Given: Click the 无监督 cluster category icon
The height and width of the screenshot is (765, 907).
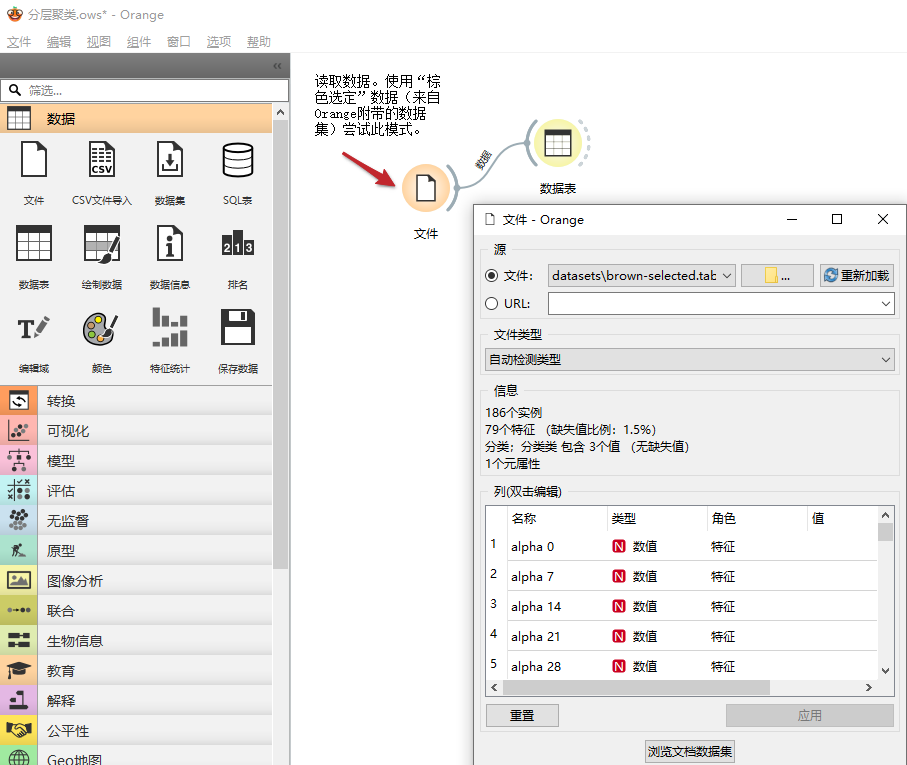Looking at the screenshot, I should point(19,520).
